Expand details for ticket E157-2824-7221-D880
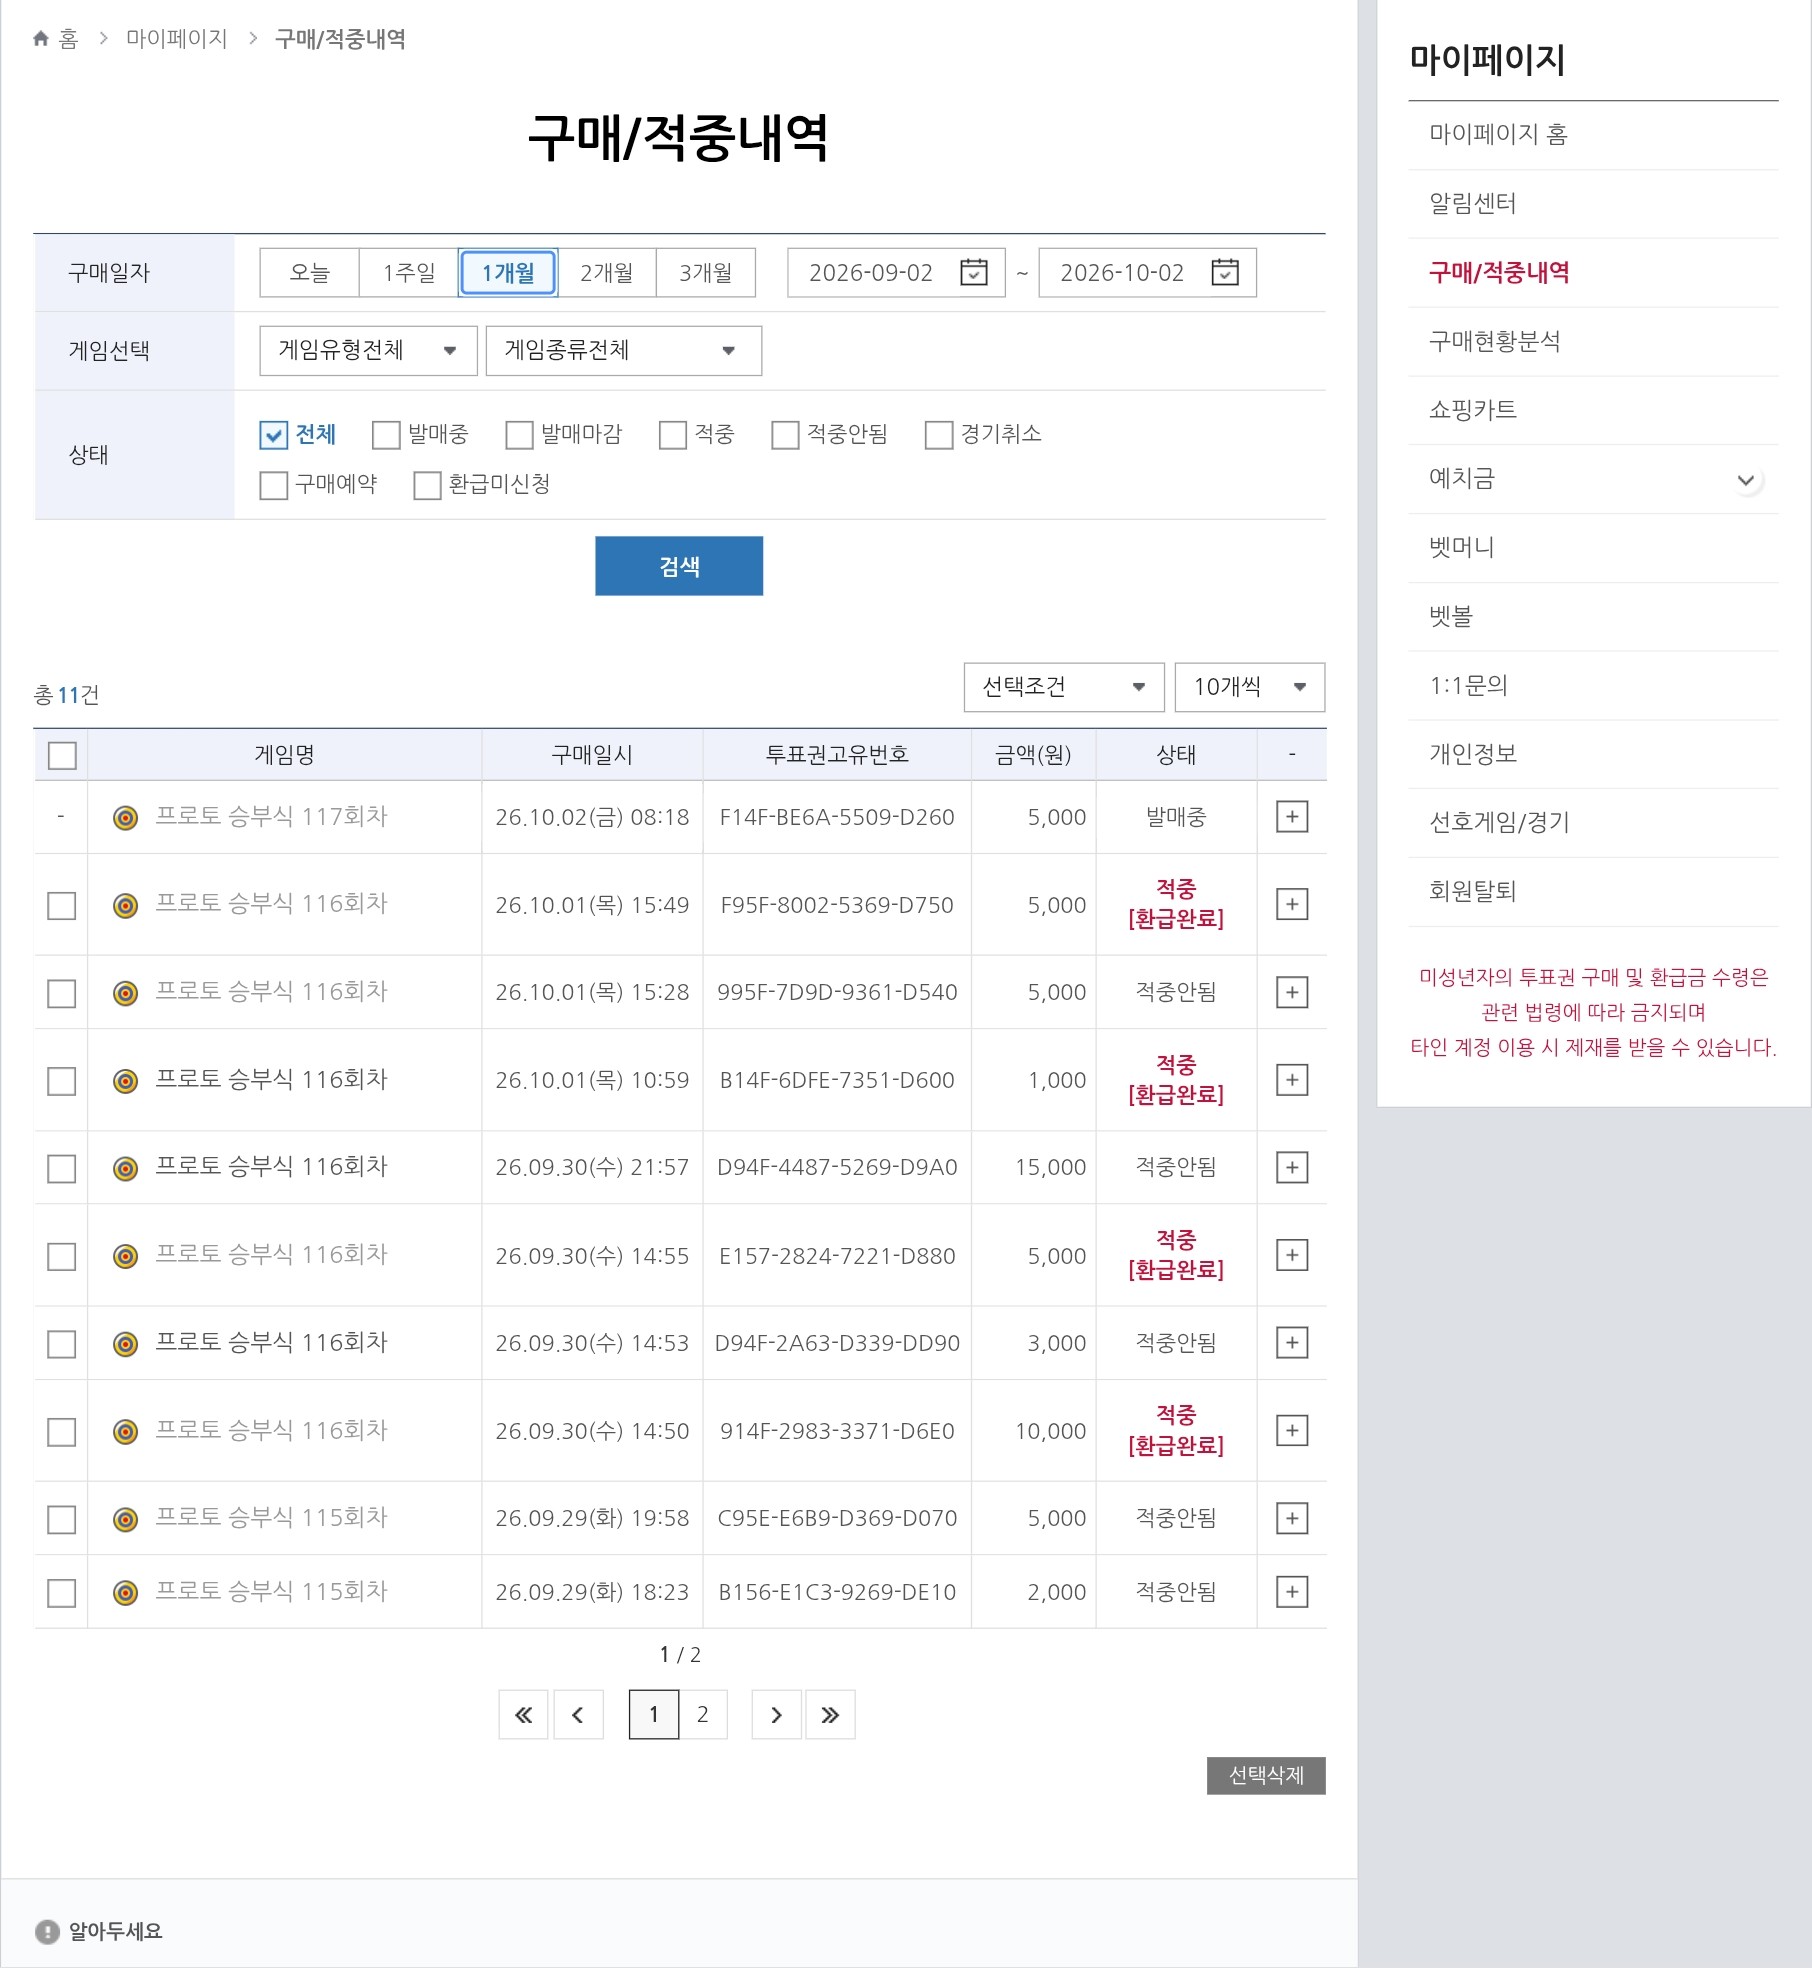The height and width of the screenshot is (1968, 1812). (1292, 1255)
